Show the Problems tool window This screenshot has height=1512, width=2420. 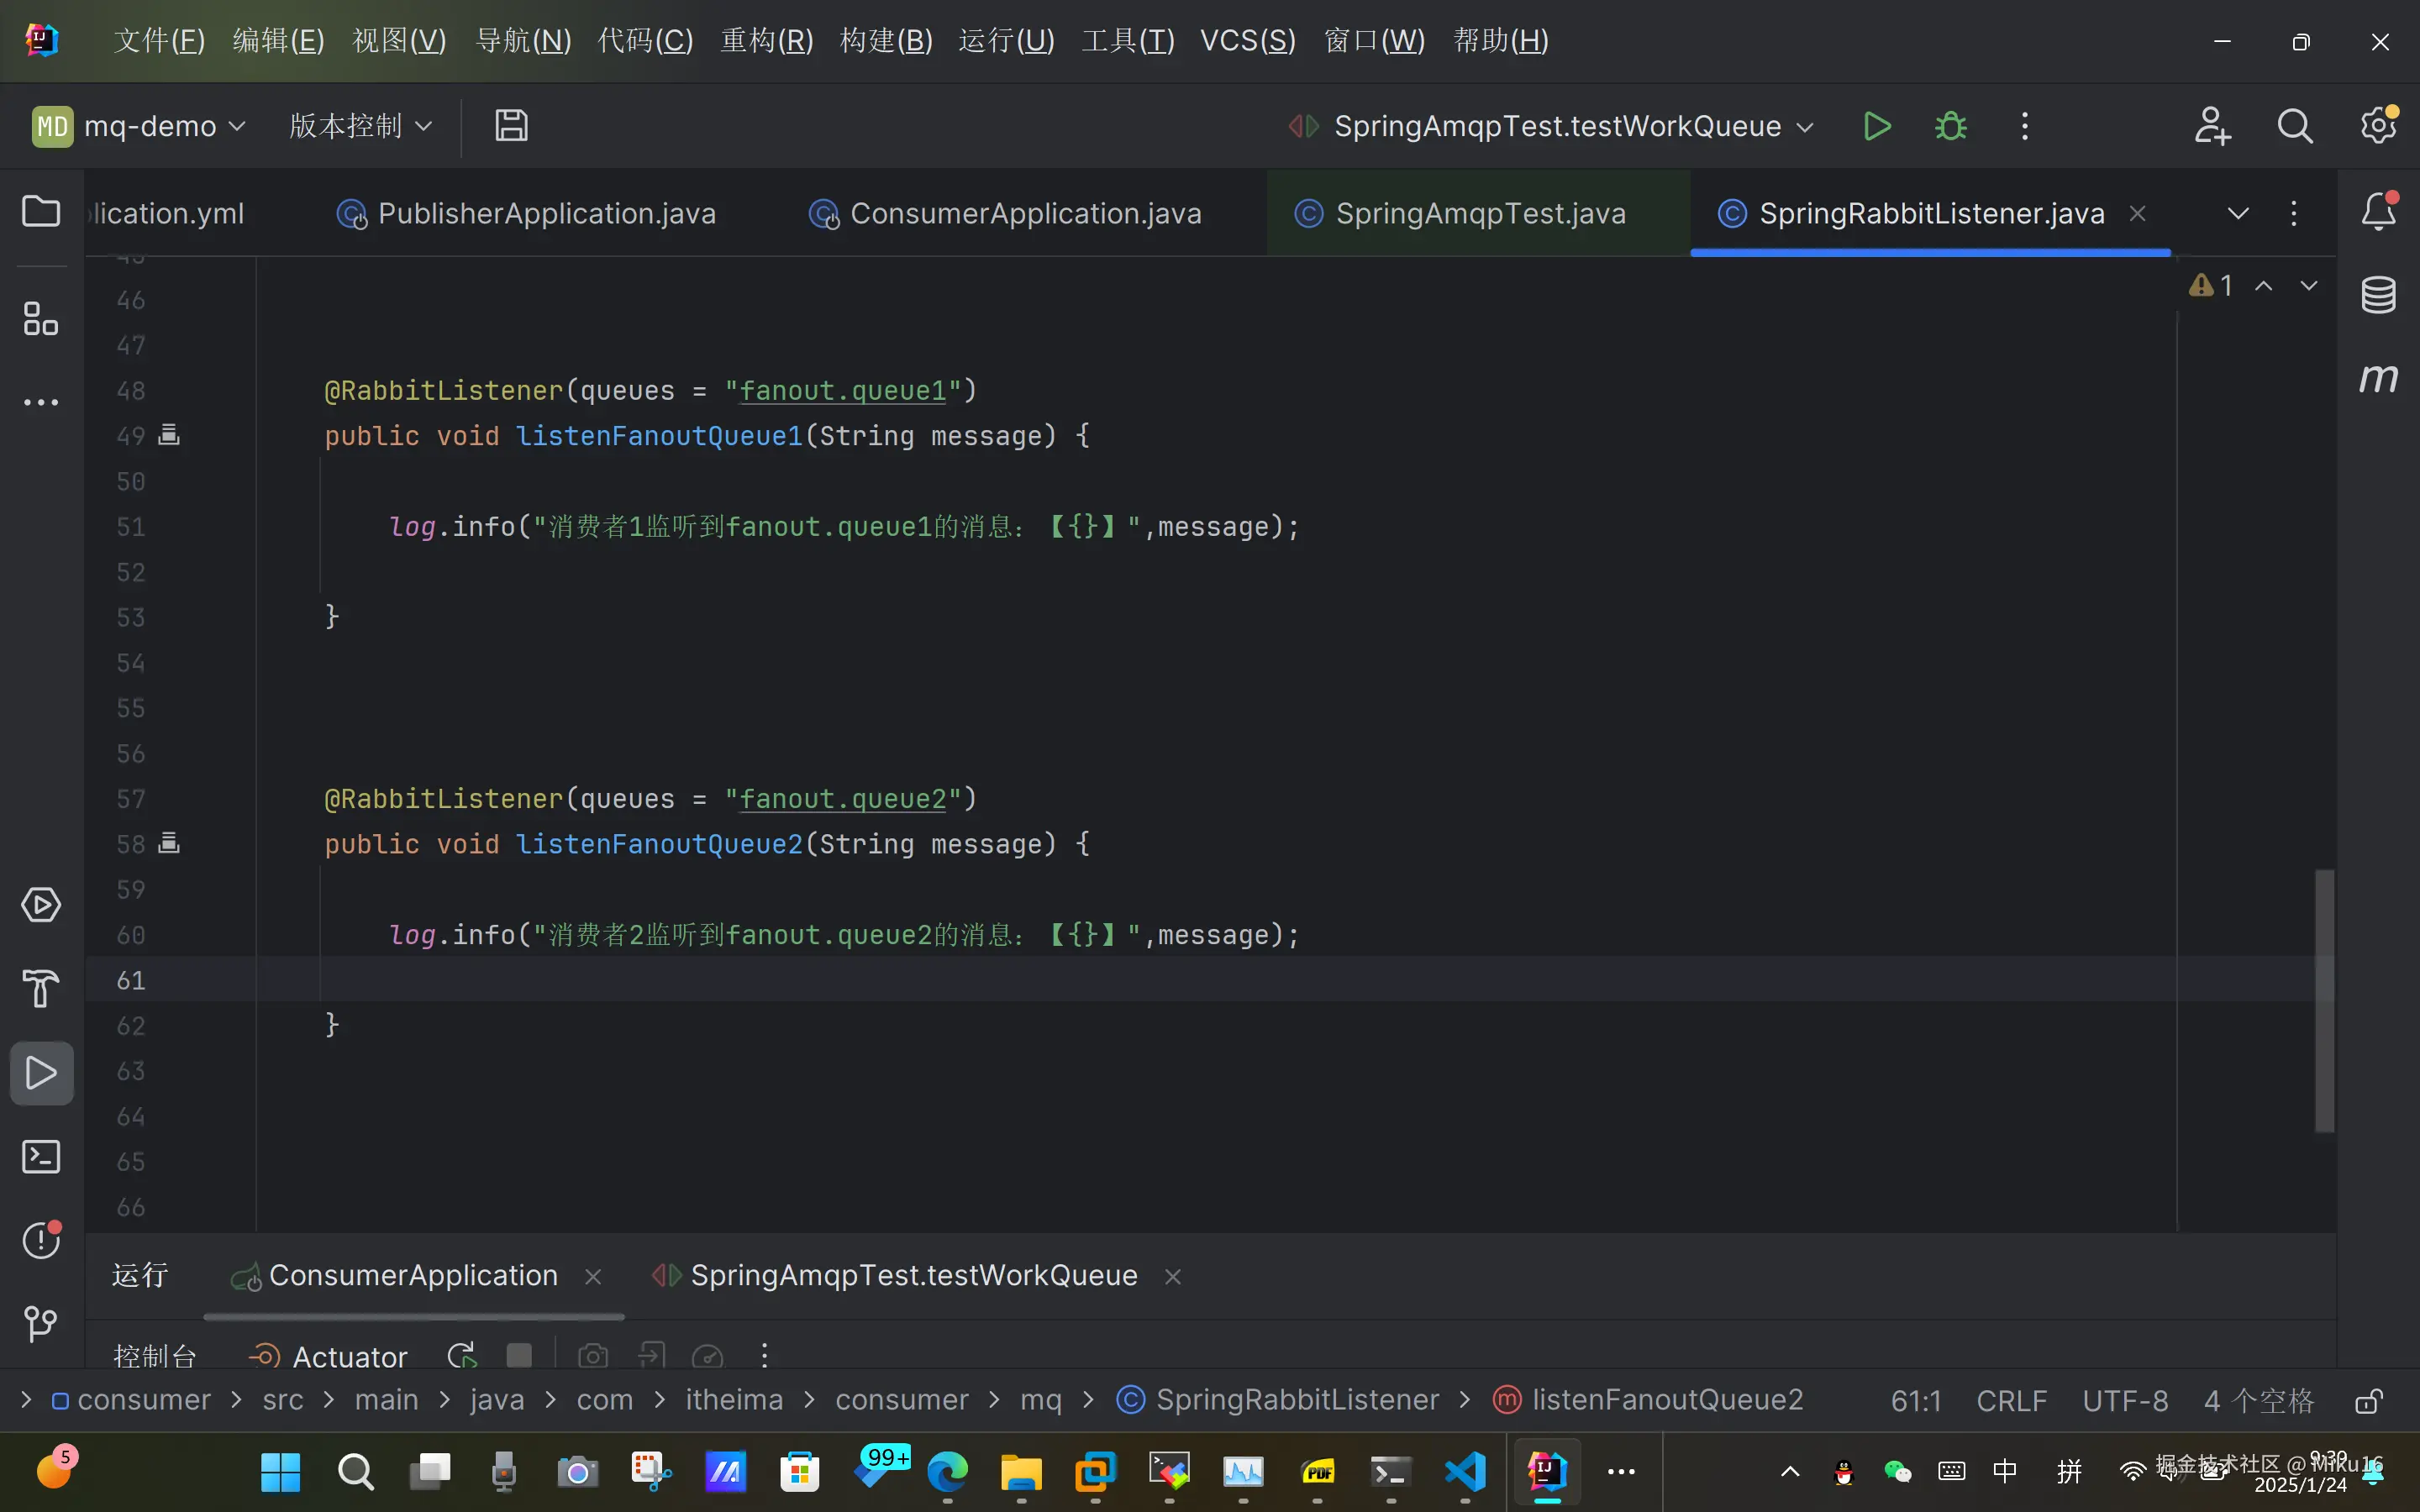(x=41, y=1240)
